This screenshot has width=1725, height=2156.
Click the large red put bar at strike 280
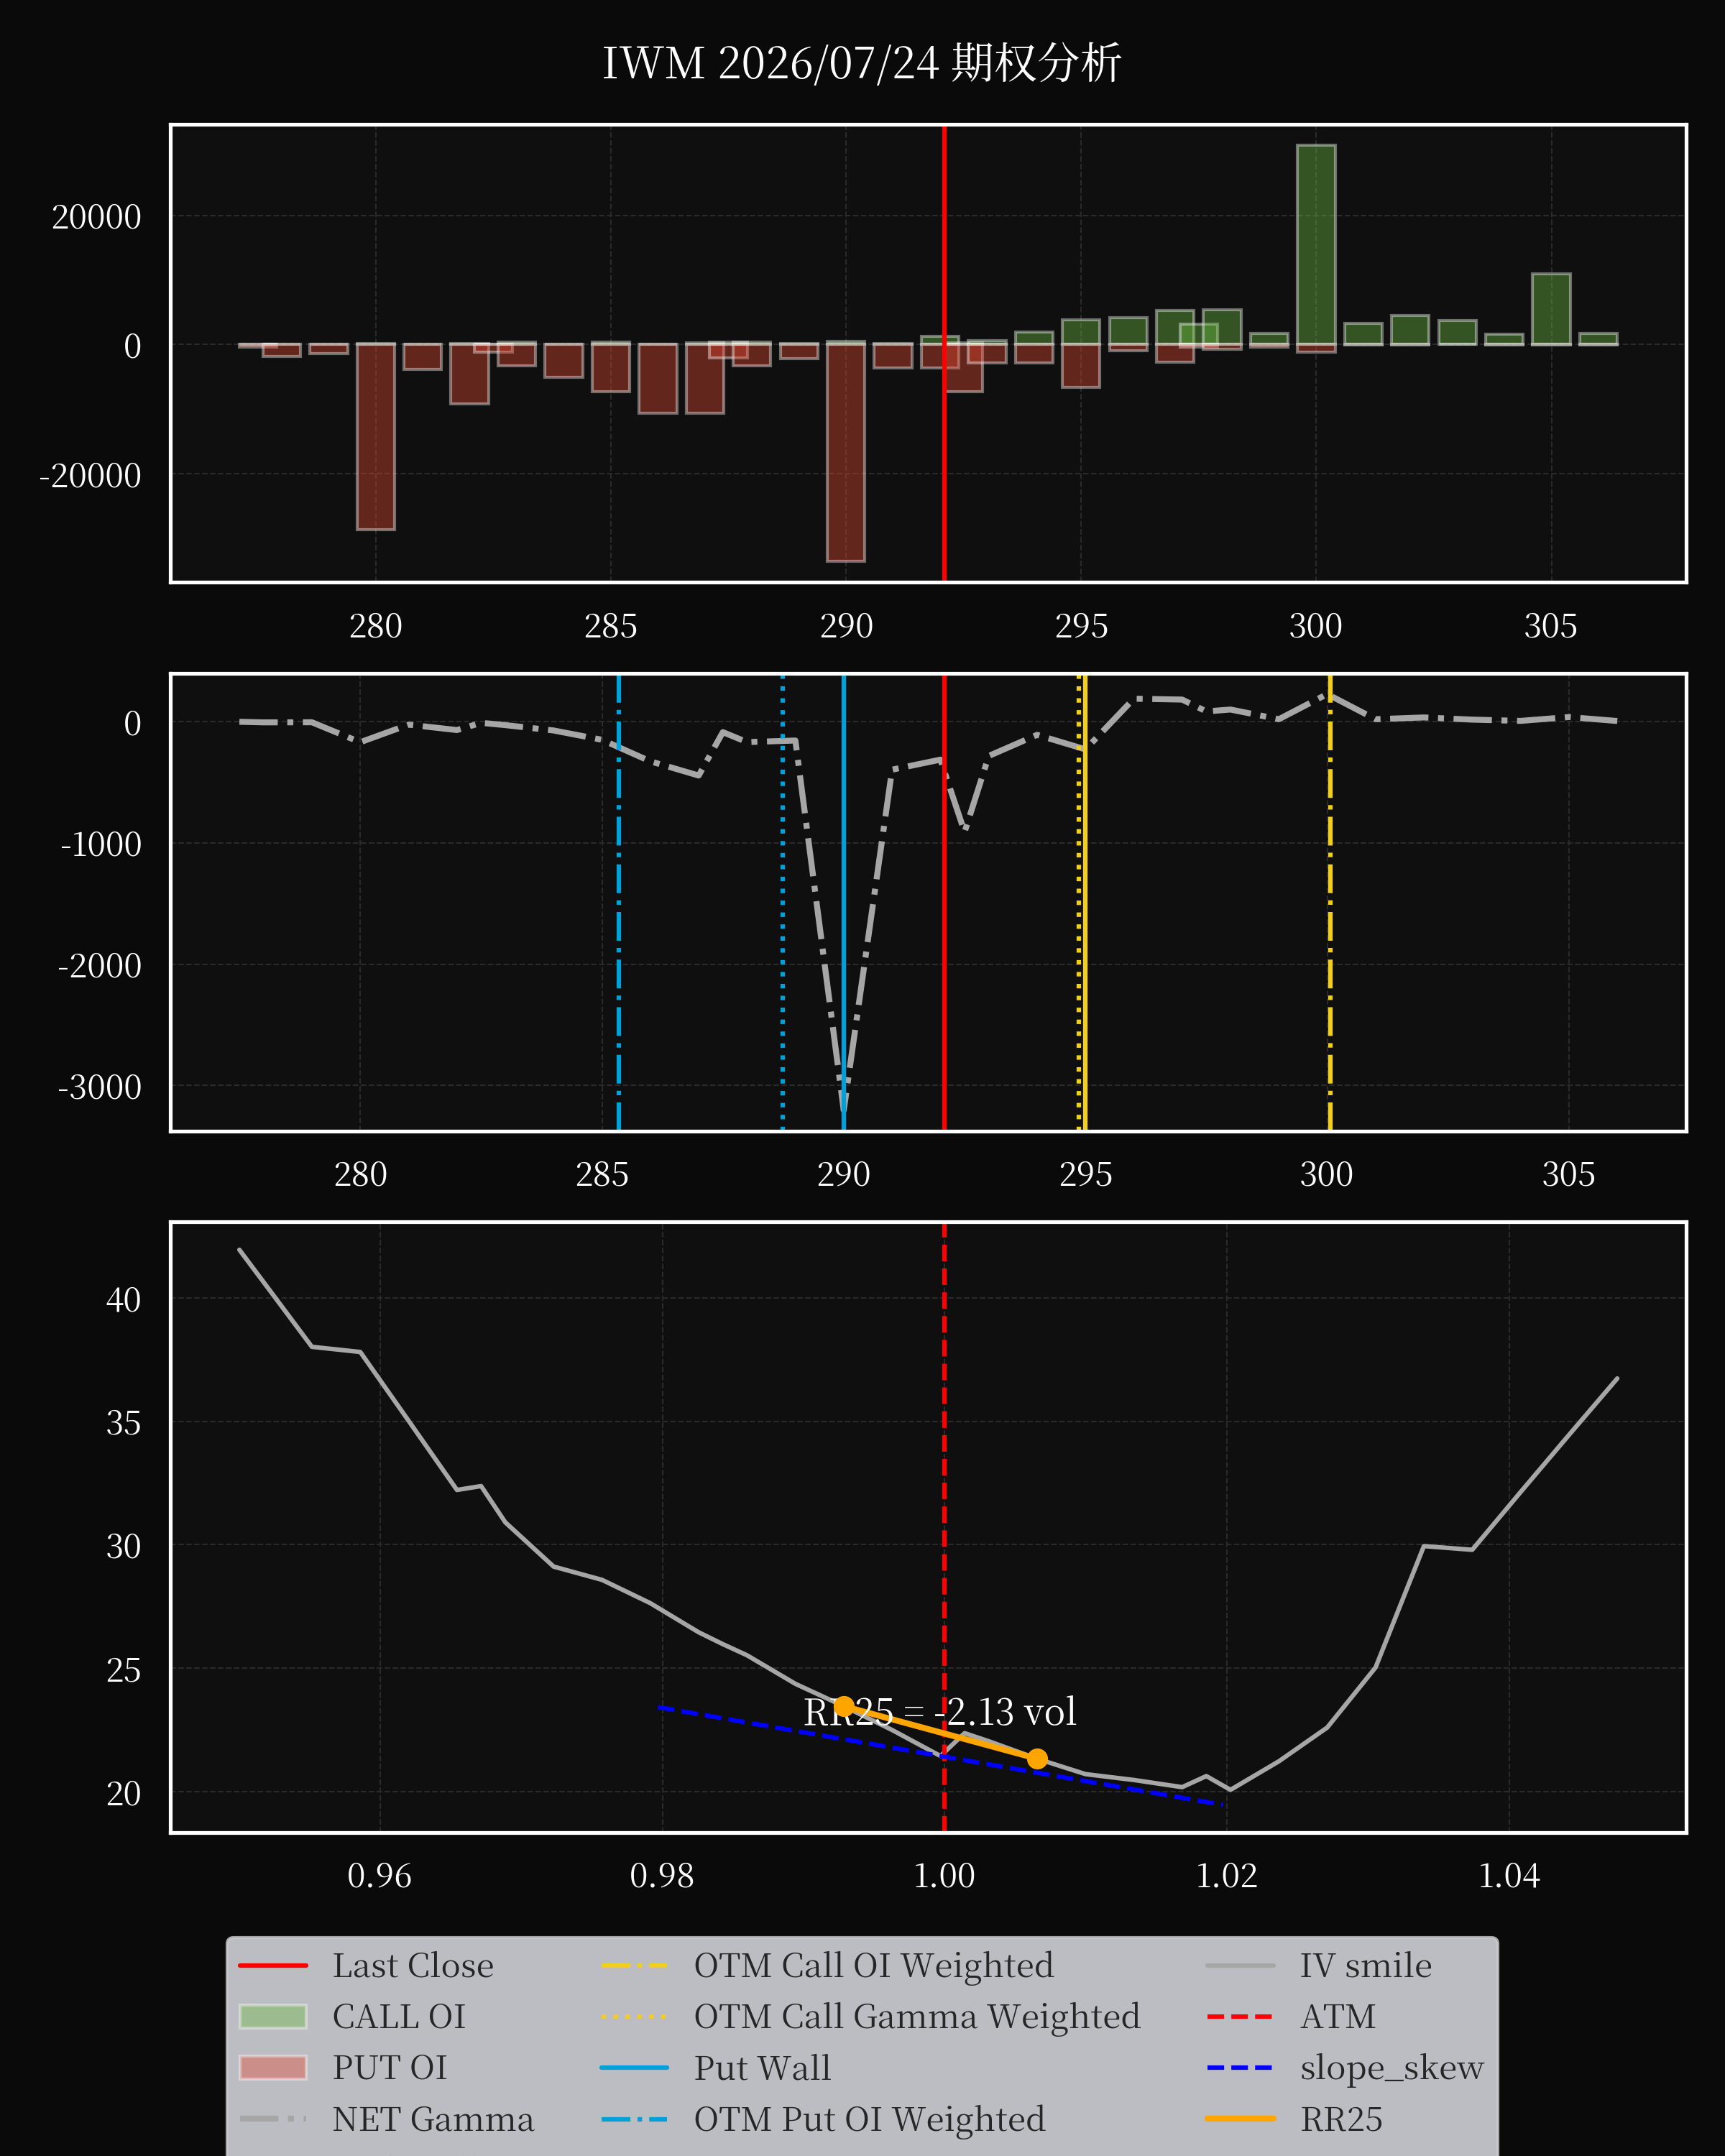tap(376, 436)
